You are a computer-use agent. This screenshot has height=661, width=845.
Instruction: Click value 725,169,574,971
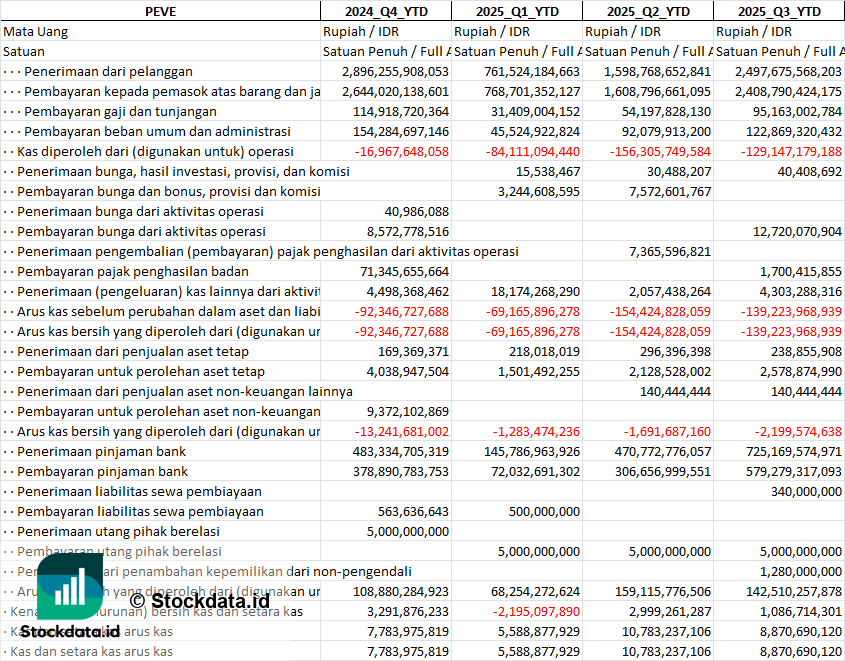pyautogui.click(x=793, y=451)
